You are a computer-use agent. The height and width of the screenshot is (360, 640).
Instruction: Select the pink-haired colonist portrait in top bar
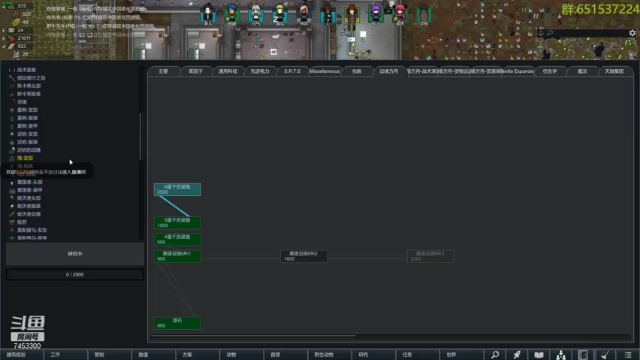click(400, 14)
